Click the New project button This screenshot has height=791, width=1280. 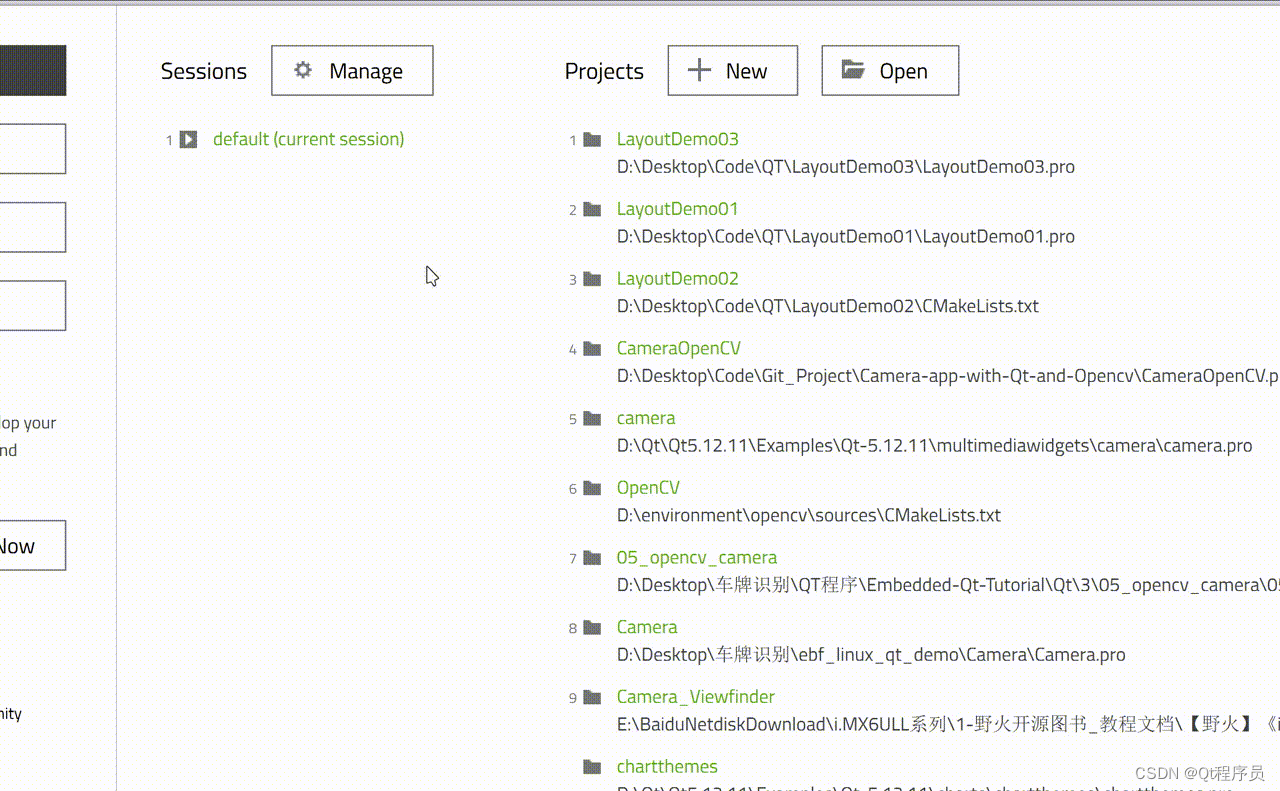pos(733,70)
